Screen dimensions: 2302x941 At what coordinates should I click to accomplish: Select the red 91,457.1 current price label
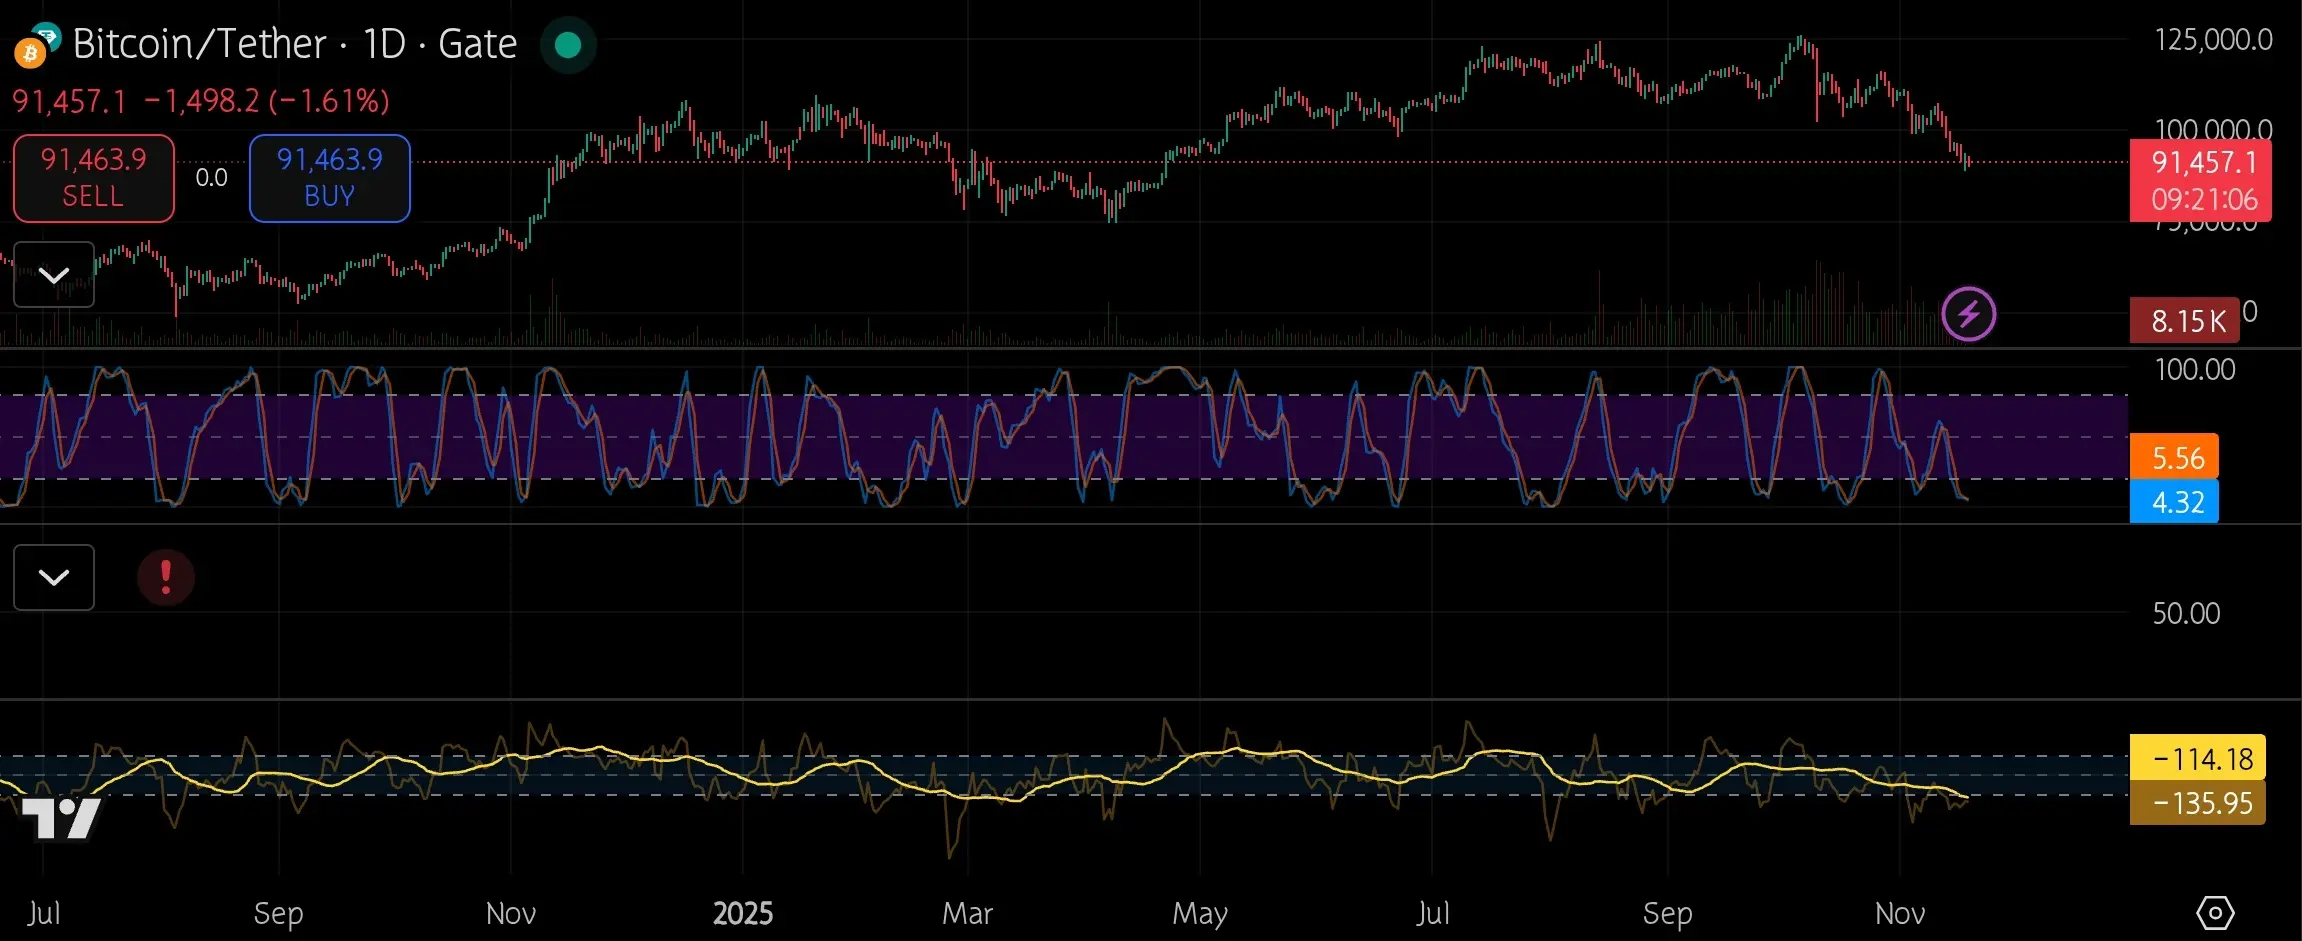click(x=2200, y=180)
